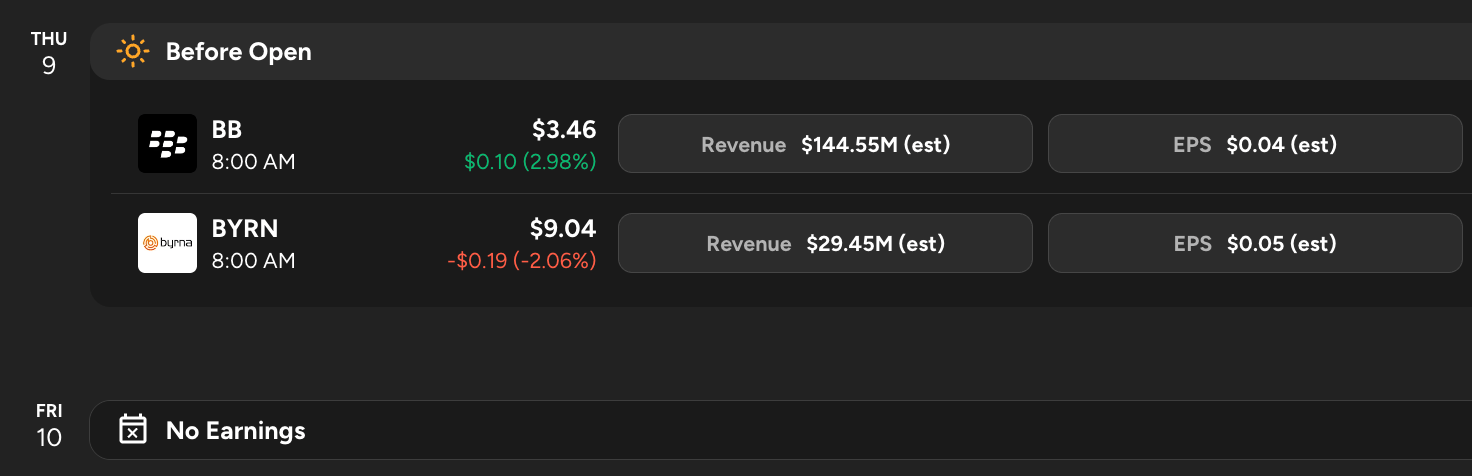Select BYRN Revenue $29.45M estimate box
This screenshot has height=476, width=1472.
pos(825,243)
